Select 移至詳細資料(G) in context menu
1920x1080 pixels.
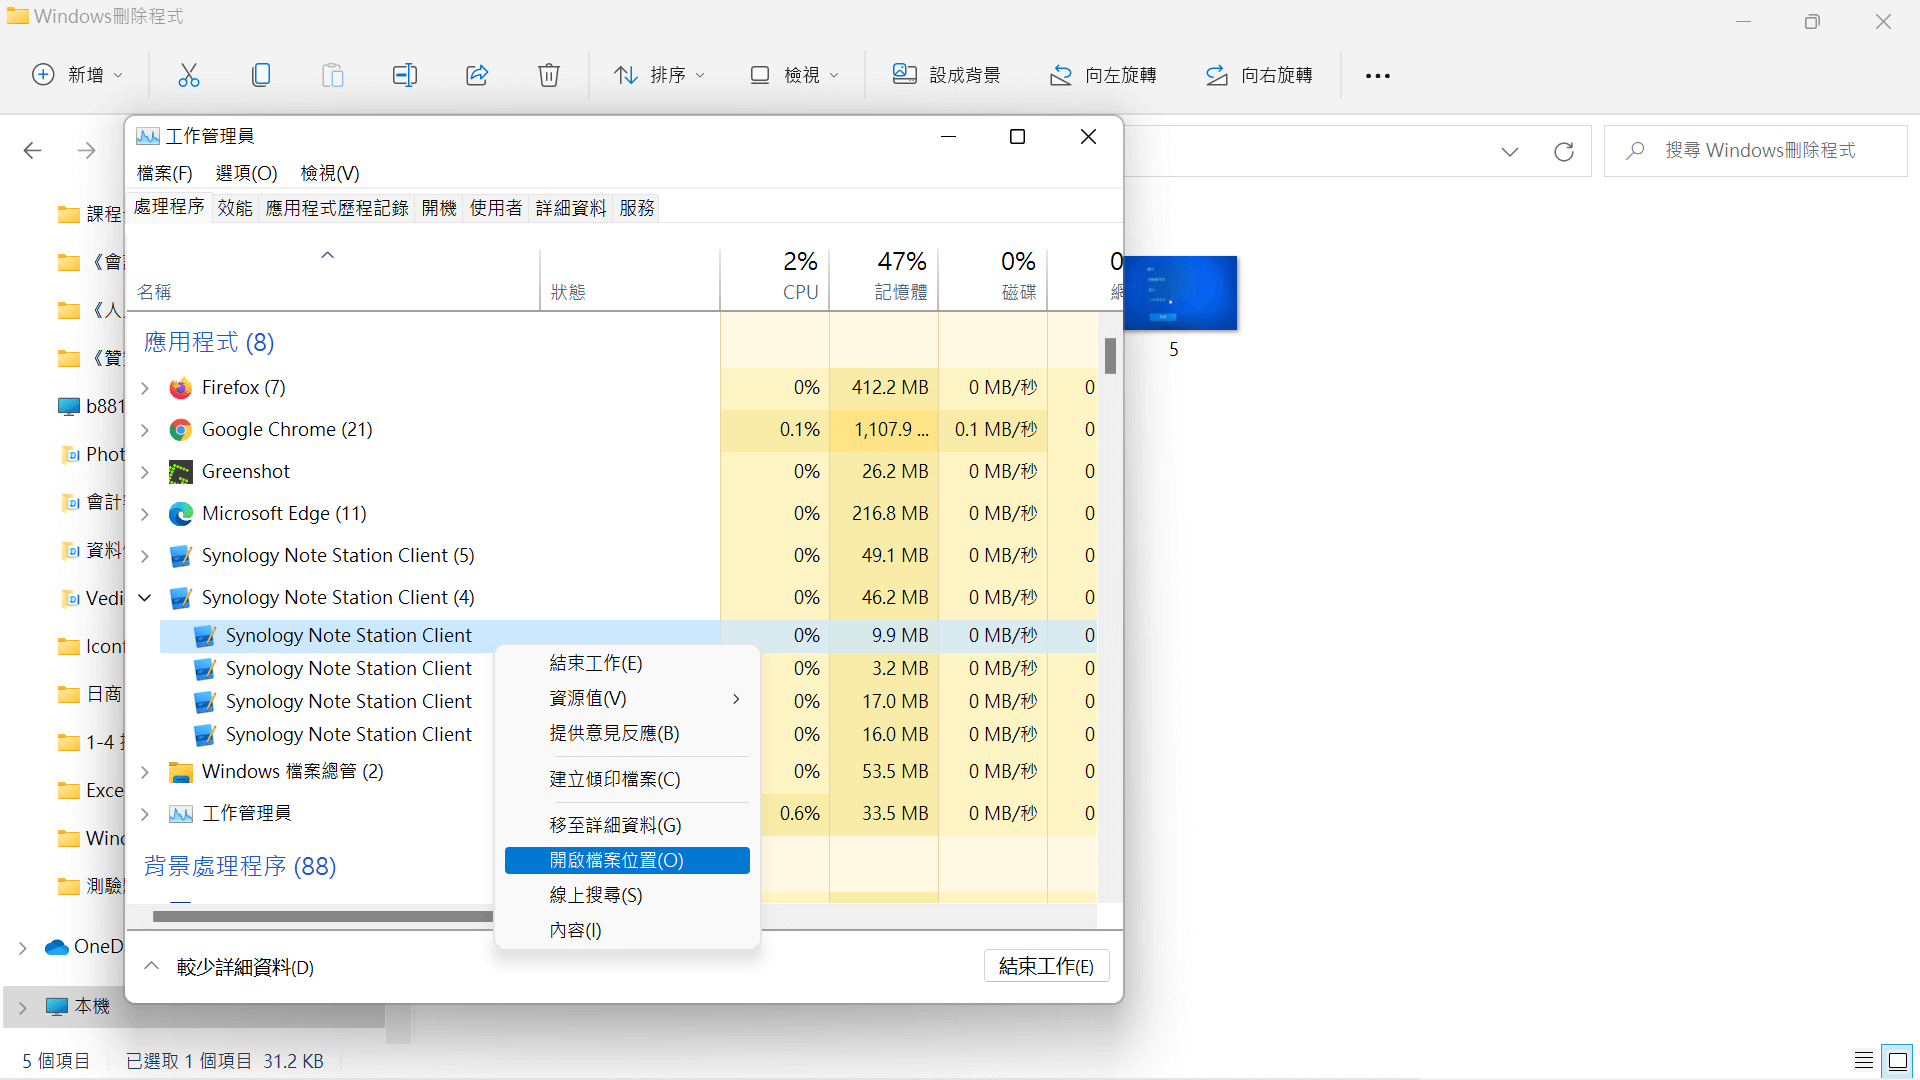[627, 826]
